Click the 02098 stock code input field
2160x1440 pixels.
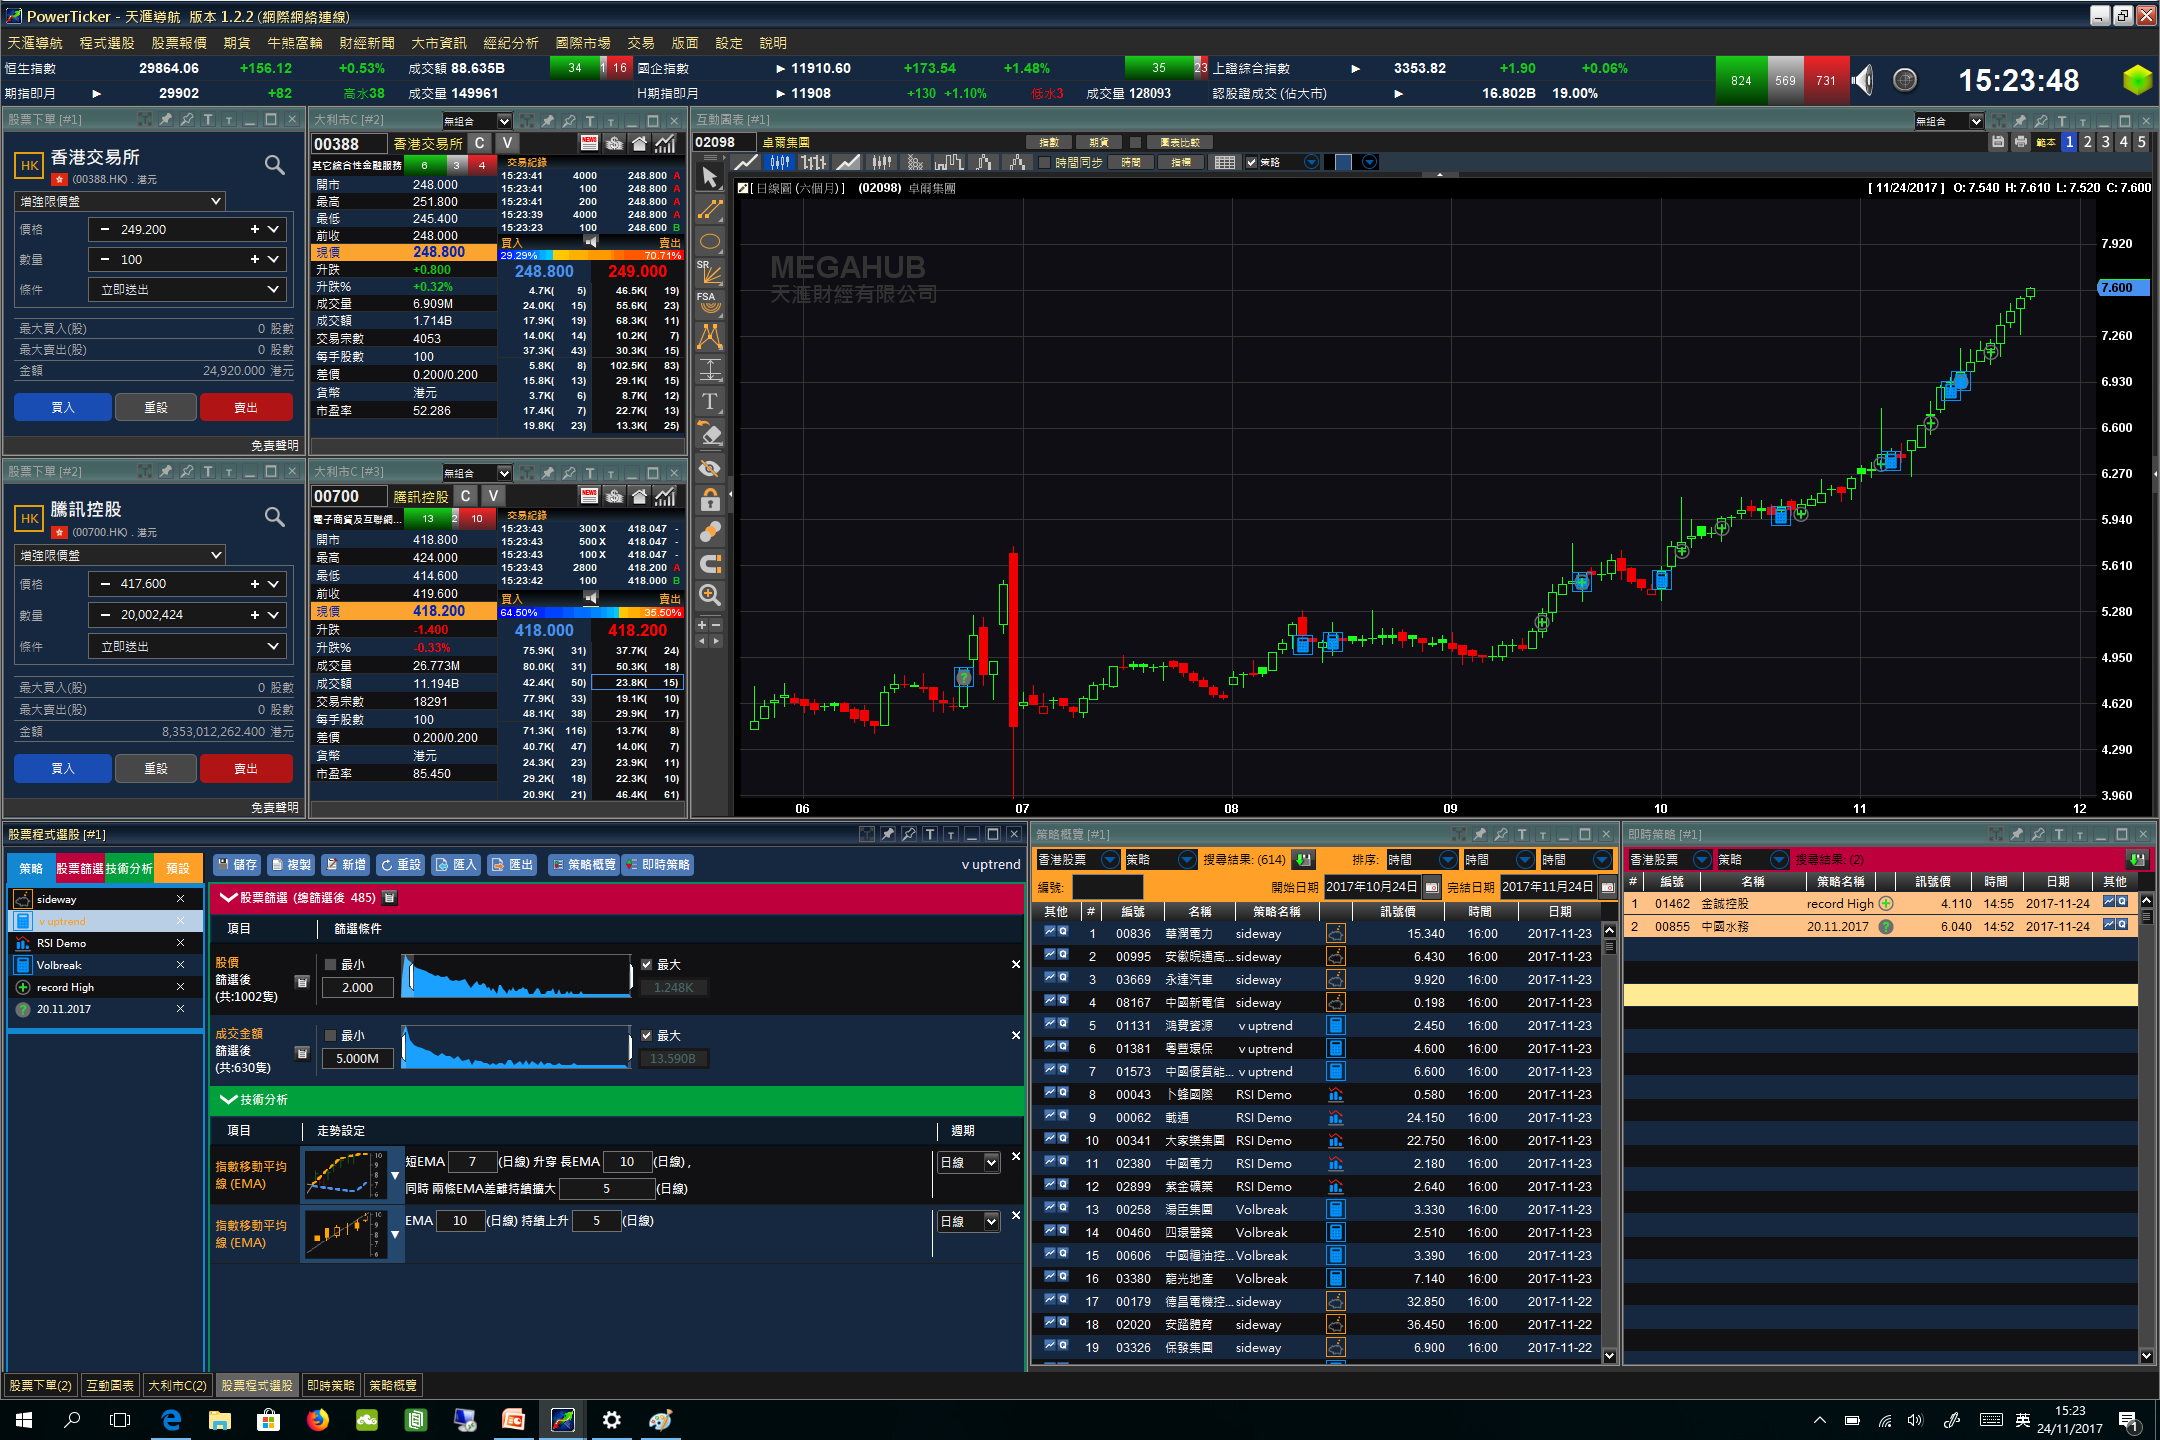point(724,142)
